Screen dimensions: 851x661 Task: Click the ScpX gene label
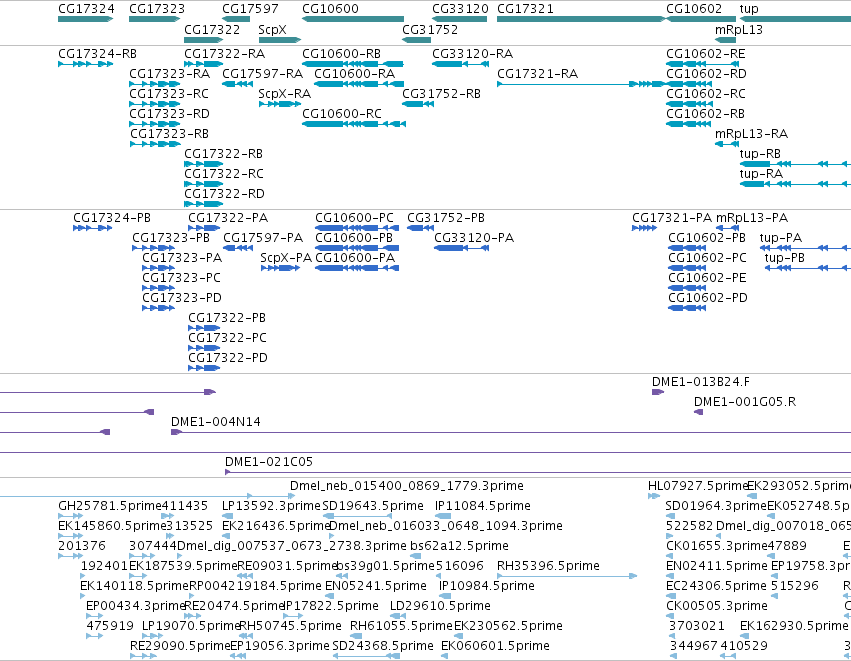click(272, 29)
